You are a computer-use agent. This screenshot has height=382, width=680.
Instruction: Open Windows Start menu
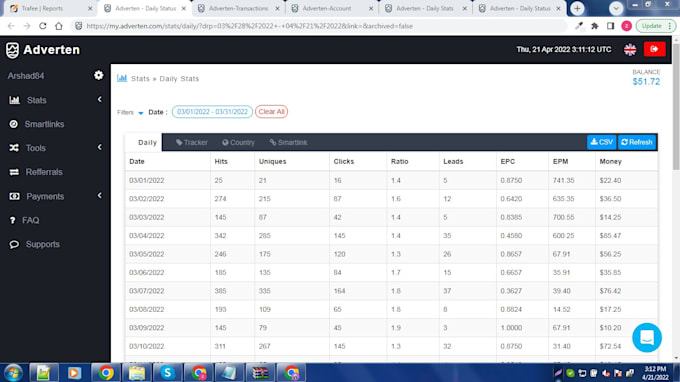[x=13, y=373]
